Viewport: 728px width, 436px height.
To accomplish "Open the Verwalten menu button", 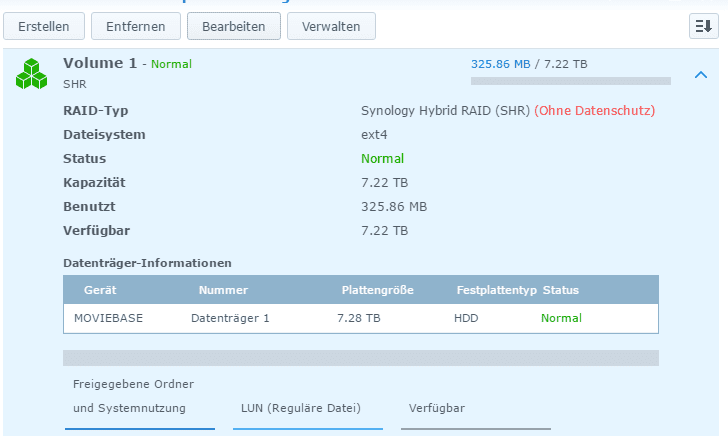I will [x=331, y=26].
